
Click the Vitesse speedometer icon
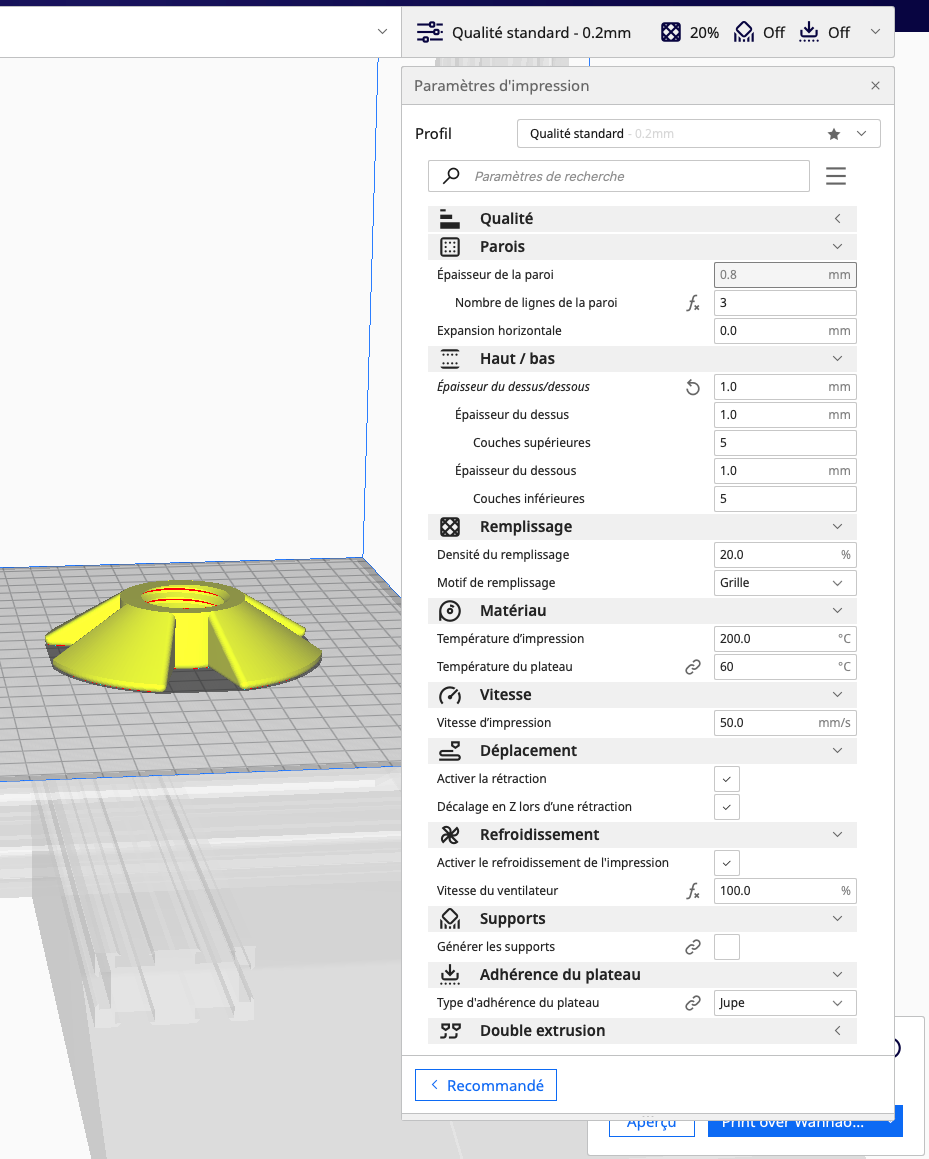(x=449, y=695)
